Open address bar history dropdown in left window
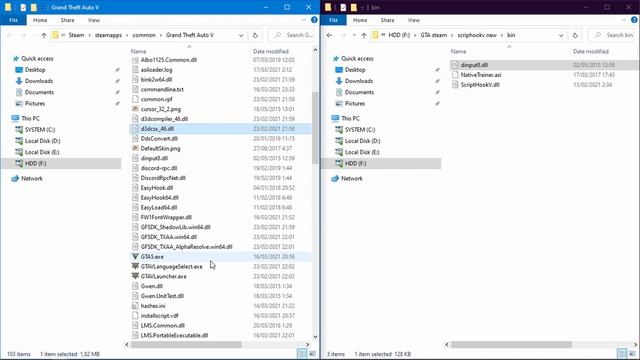This screenshot has height=360, width=640. tap(241, 36)
